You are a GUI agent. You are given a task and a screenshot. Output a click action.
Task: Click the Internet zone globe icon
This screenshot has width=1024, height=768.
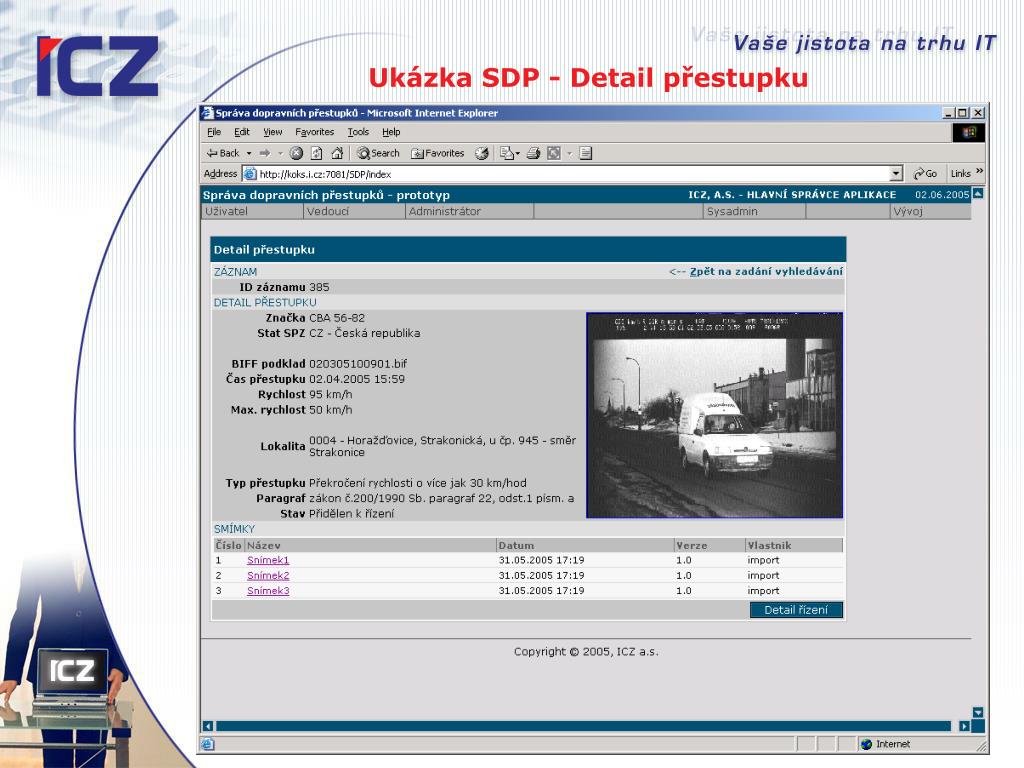click(x=867, y=744)
